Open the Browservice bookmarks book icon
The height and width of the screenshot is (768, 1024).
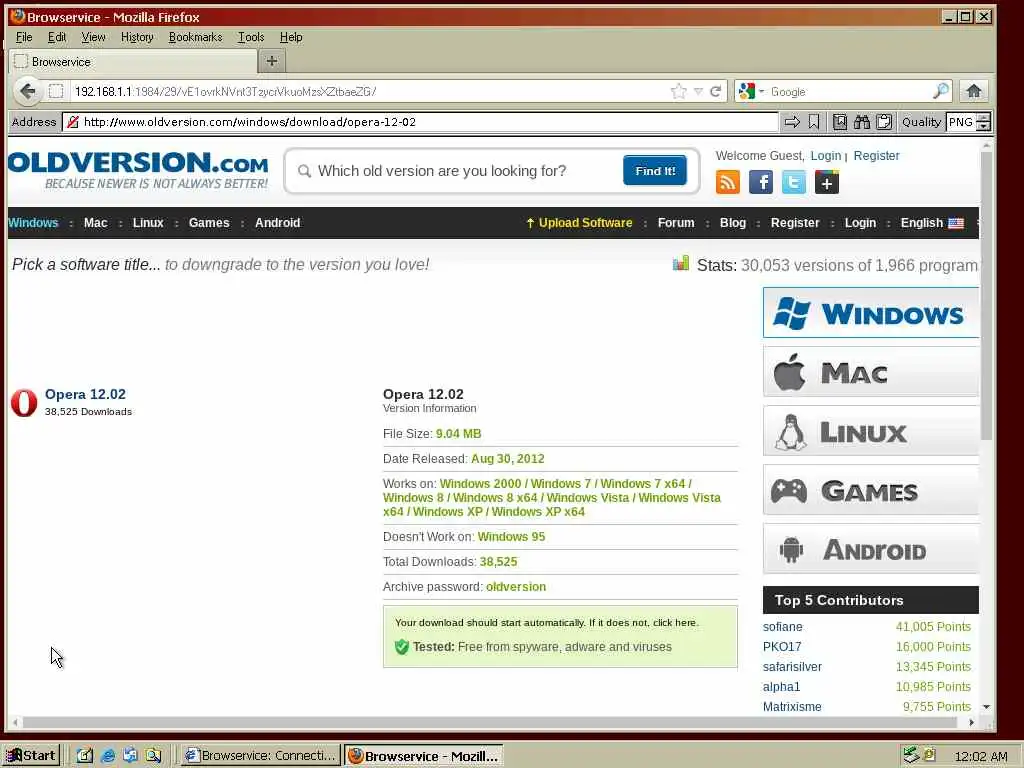[840, 122]
